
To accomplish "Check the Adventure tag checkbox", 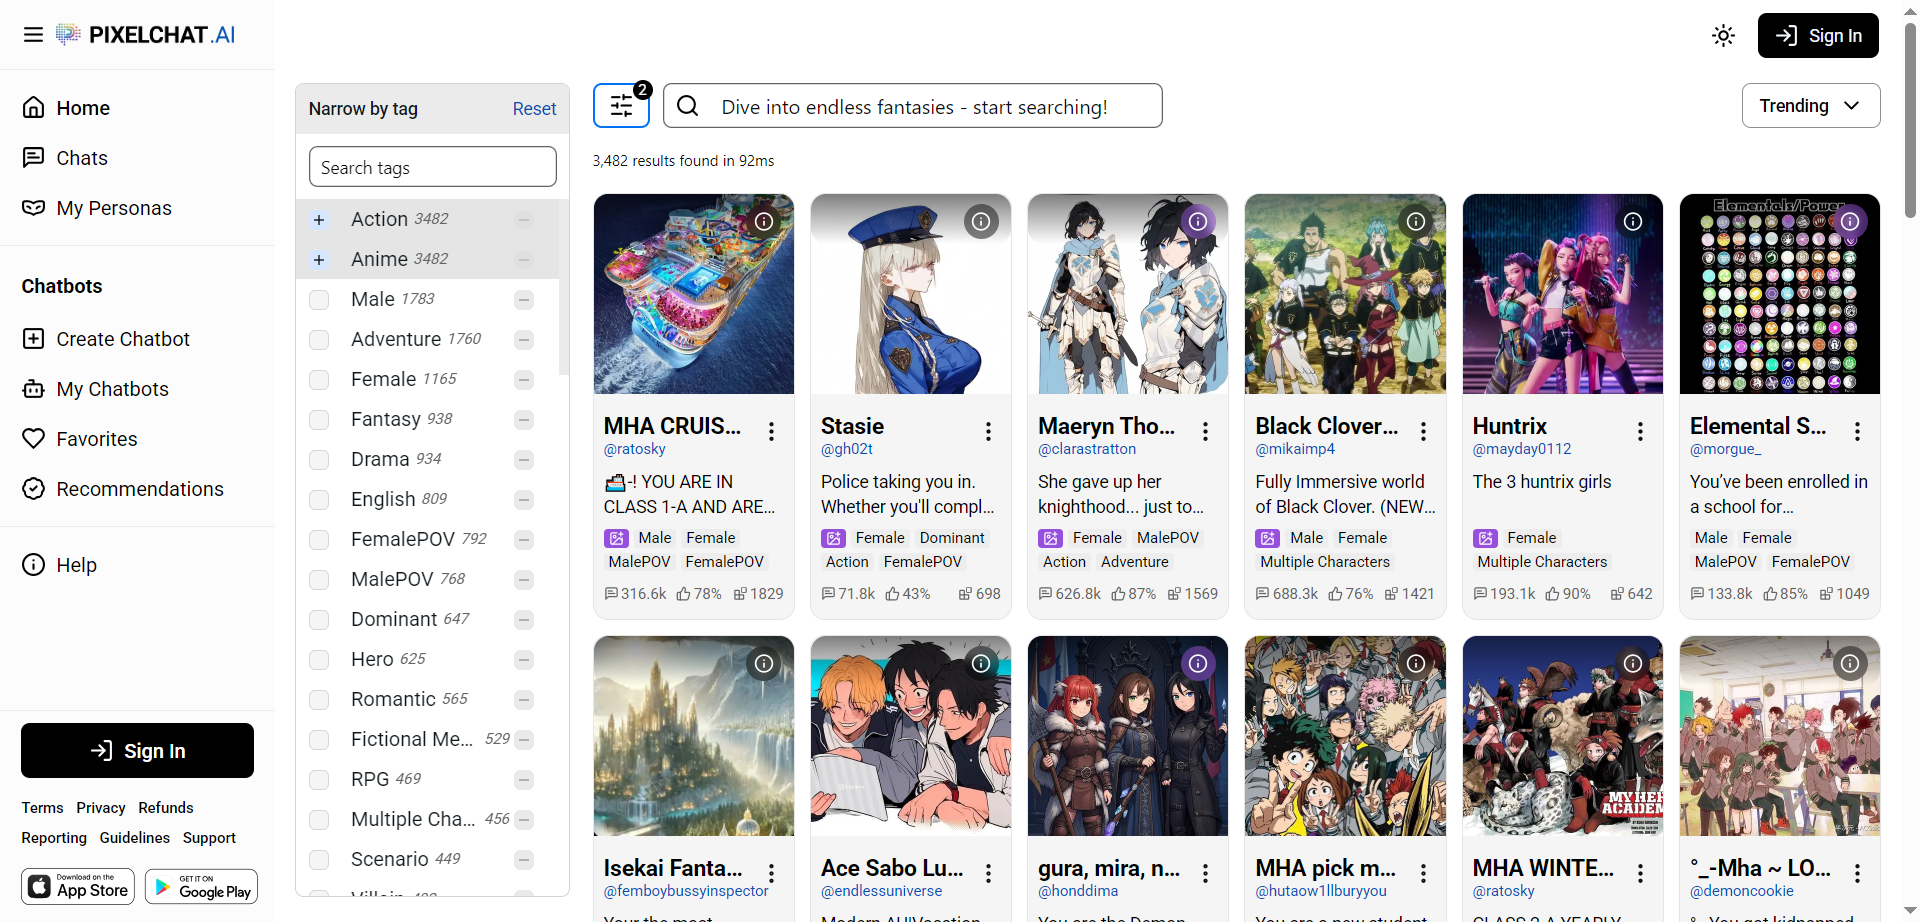I will click(319, 340).
